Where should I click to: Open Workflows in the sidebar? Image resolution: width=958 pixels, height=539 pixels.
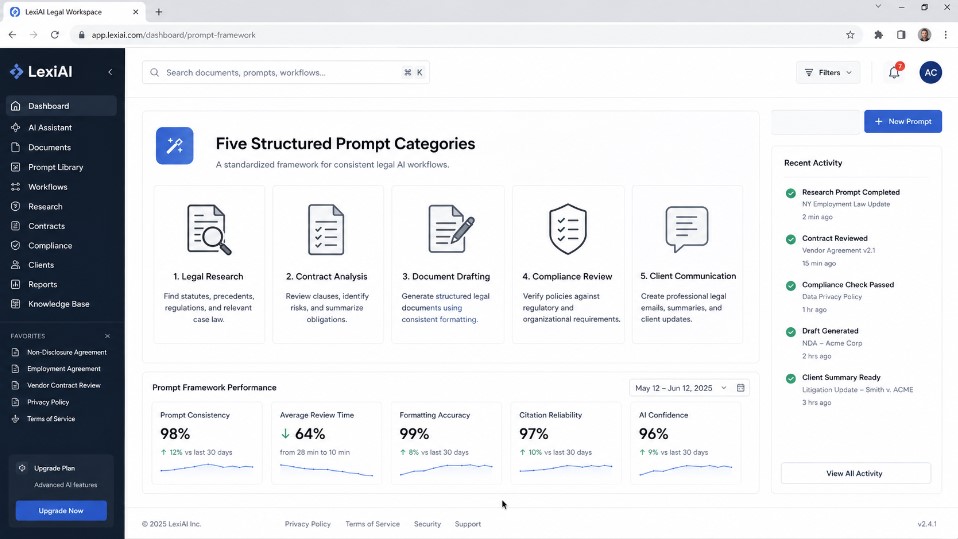[48, 187]
